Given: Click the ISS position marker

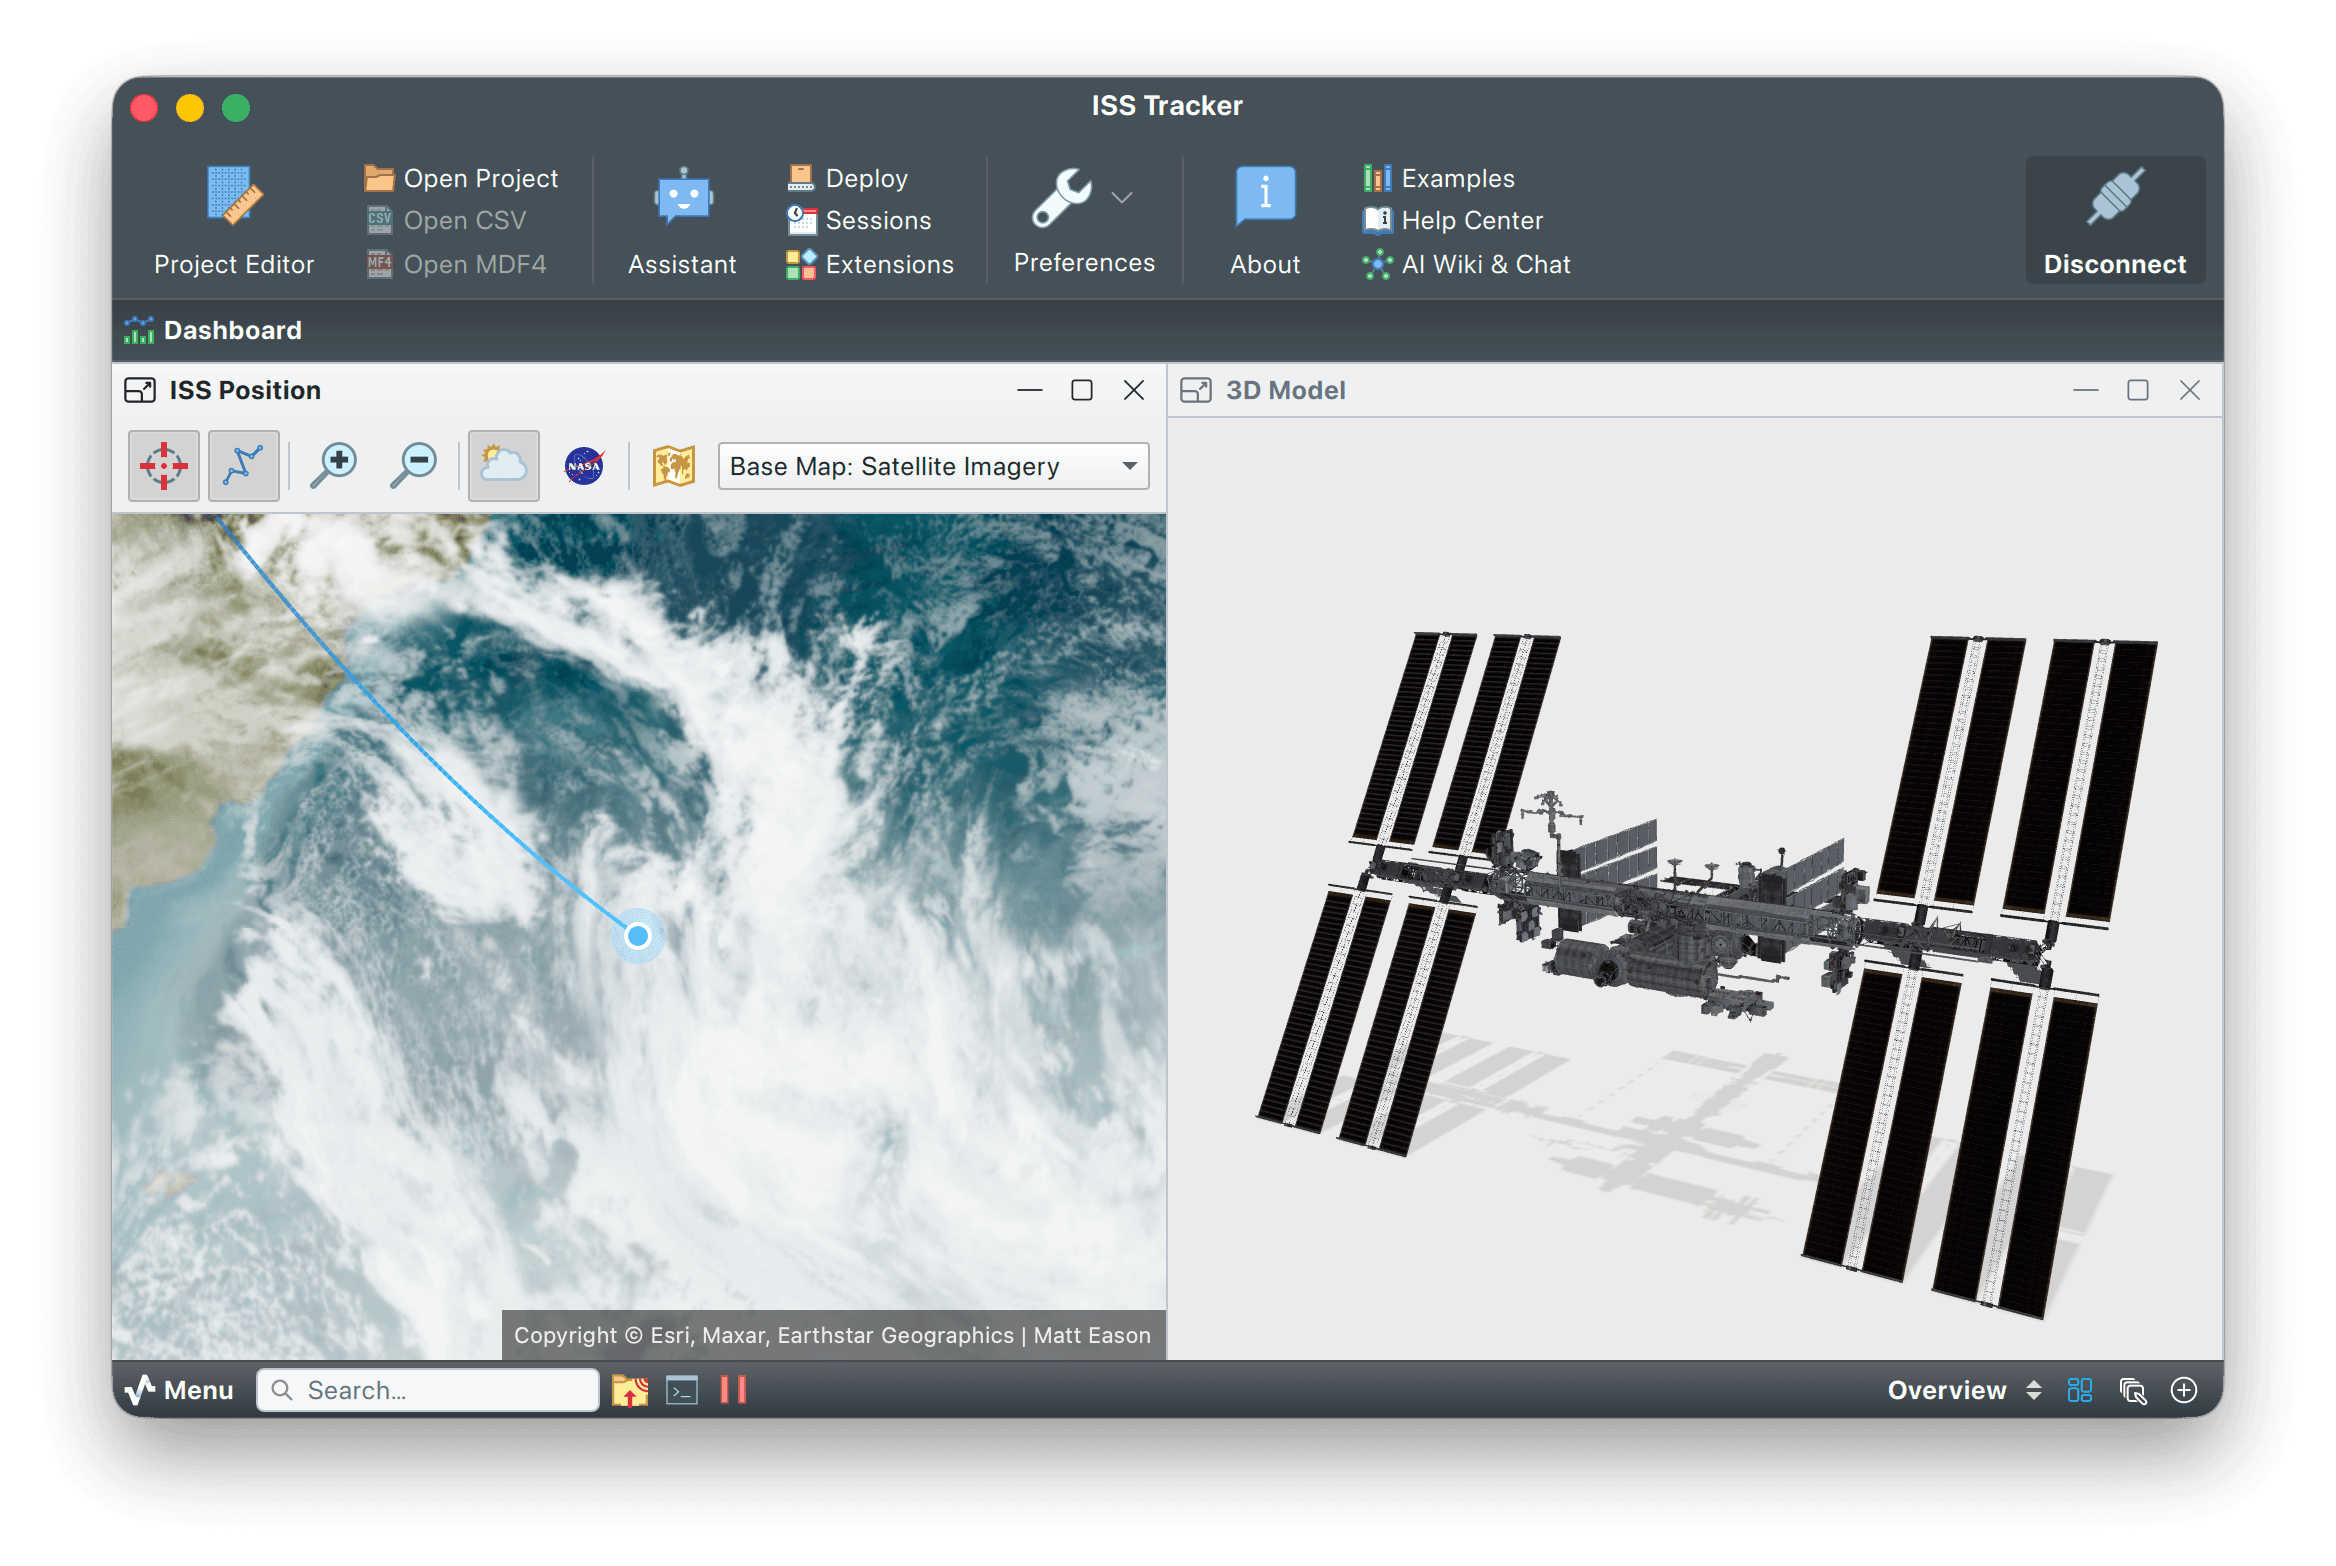Looking at the screenshot, I should click(637, 936).
